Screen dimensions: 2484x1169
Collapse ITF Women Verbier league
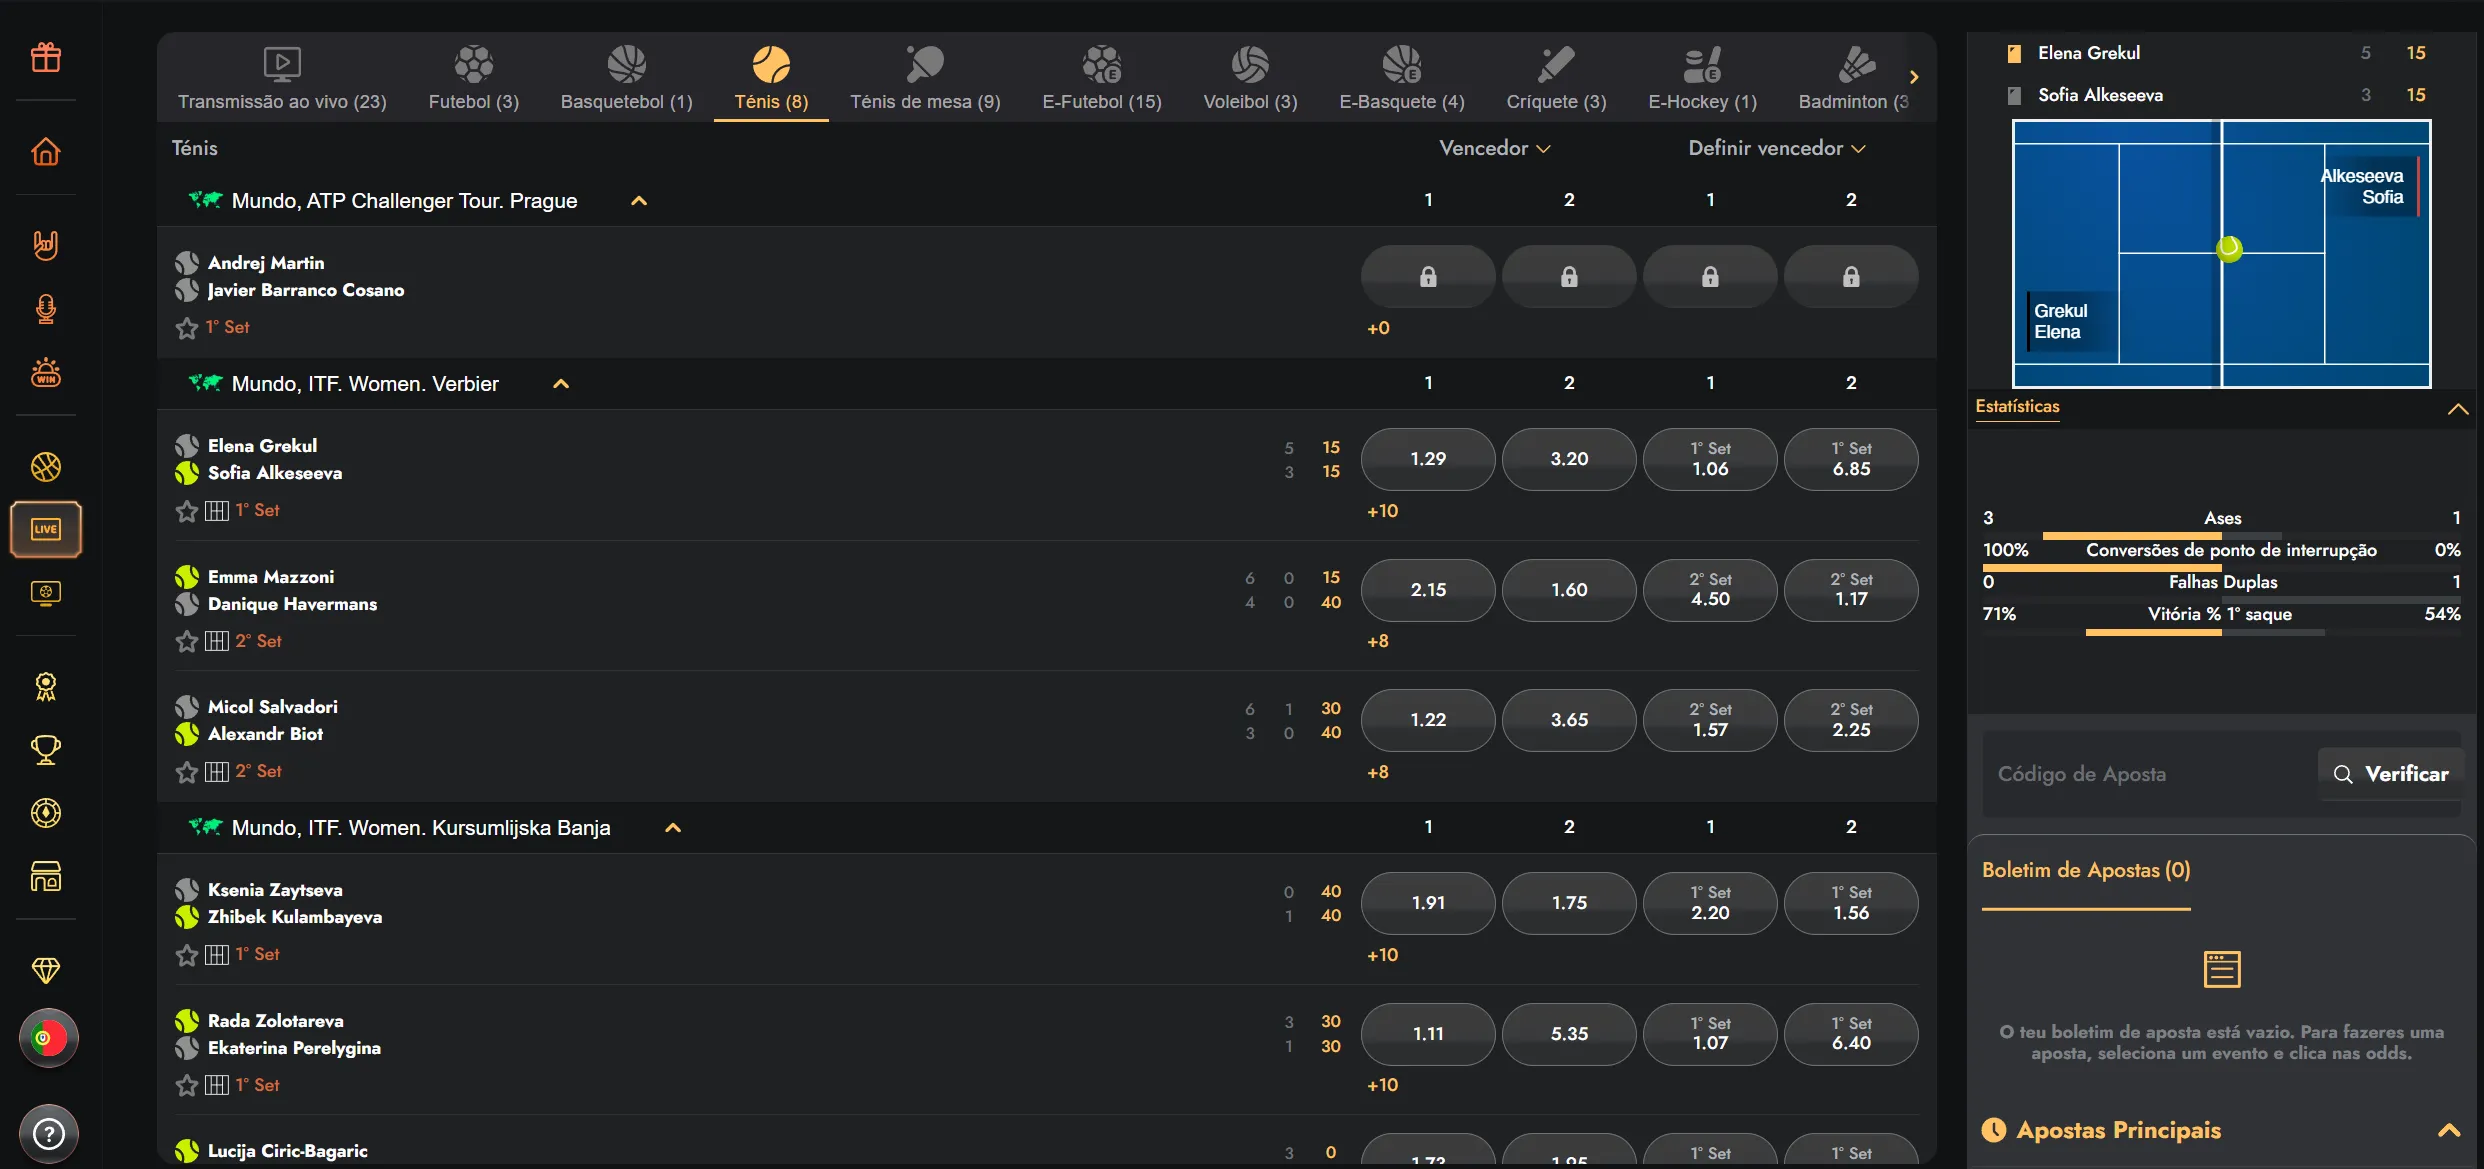(x=561, y=384)
